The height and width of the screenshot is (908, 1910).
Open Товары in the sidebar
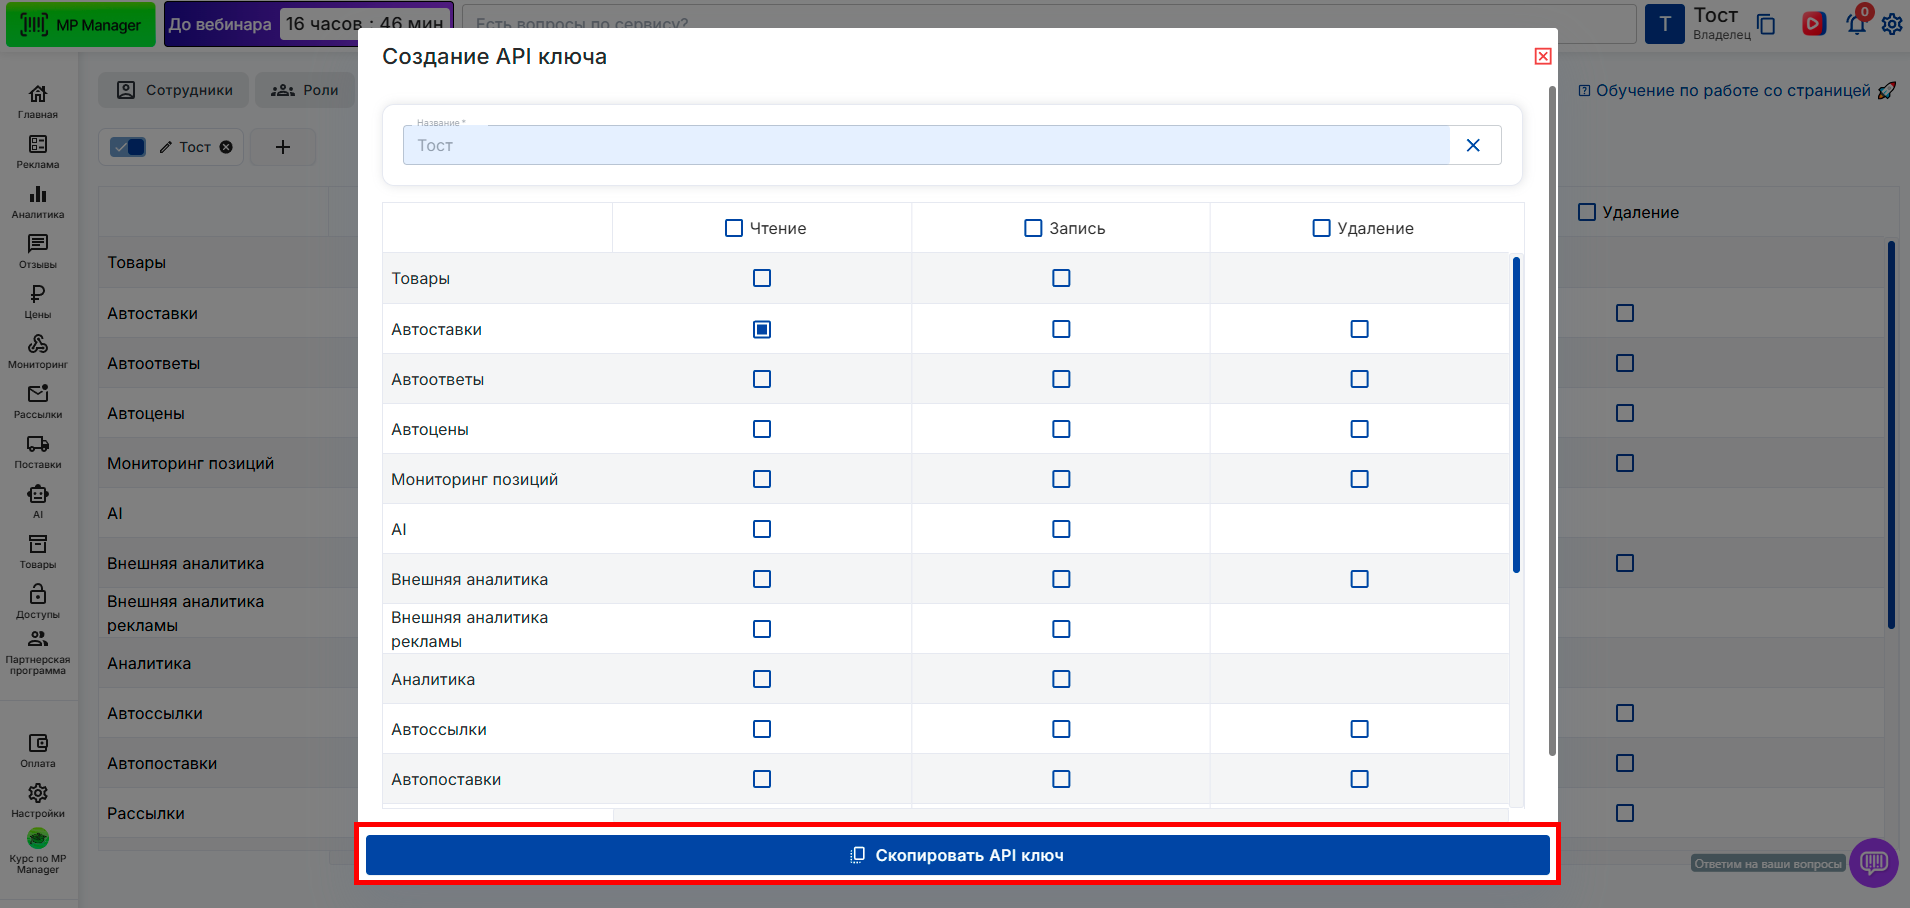[x=38, y=551]
